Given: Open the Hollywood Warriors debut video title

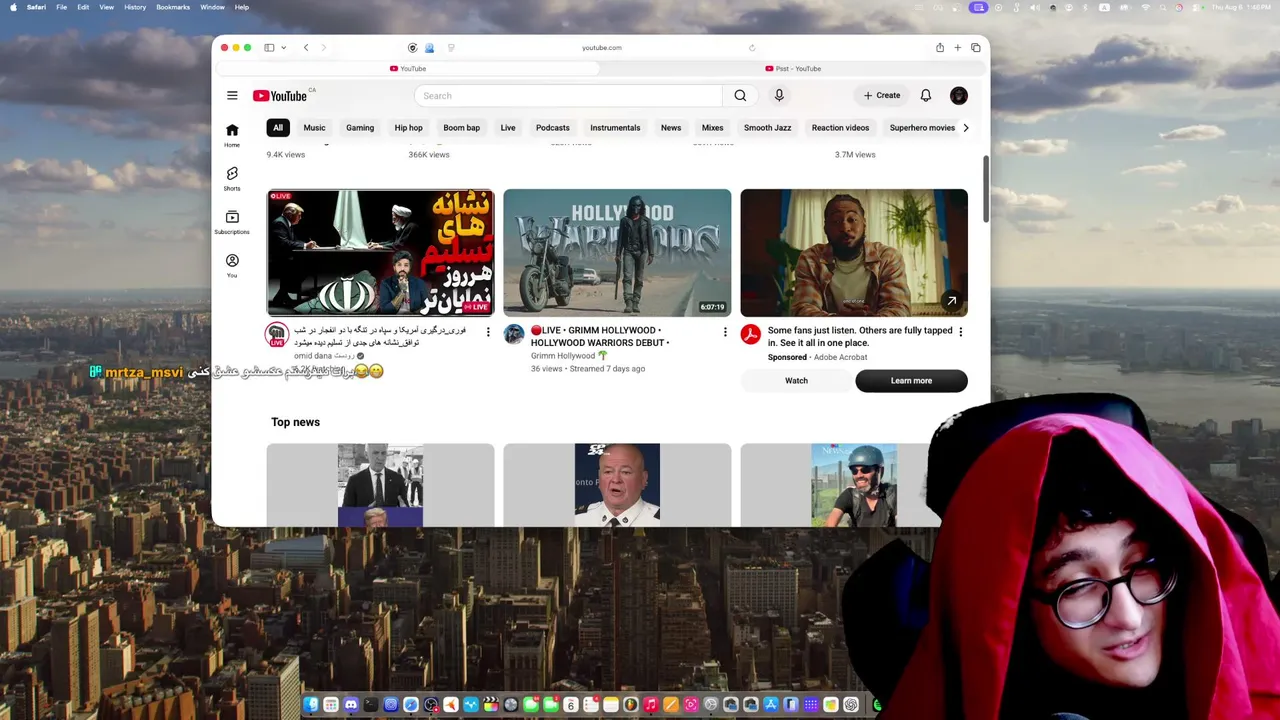Looking at the screenshot, I should coord(600,336).
